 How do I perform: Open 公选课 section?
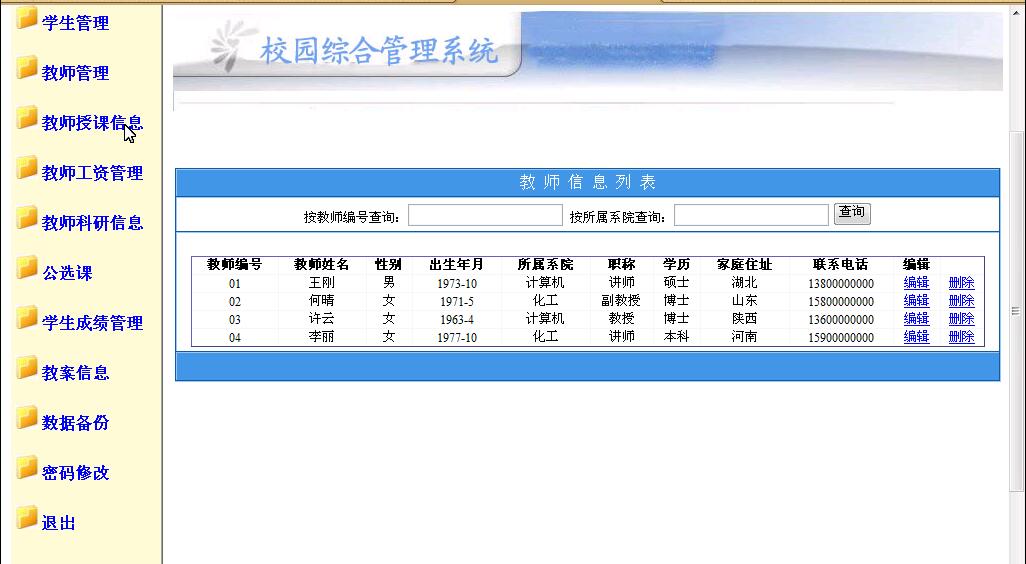67,273
